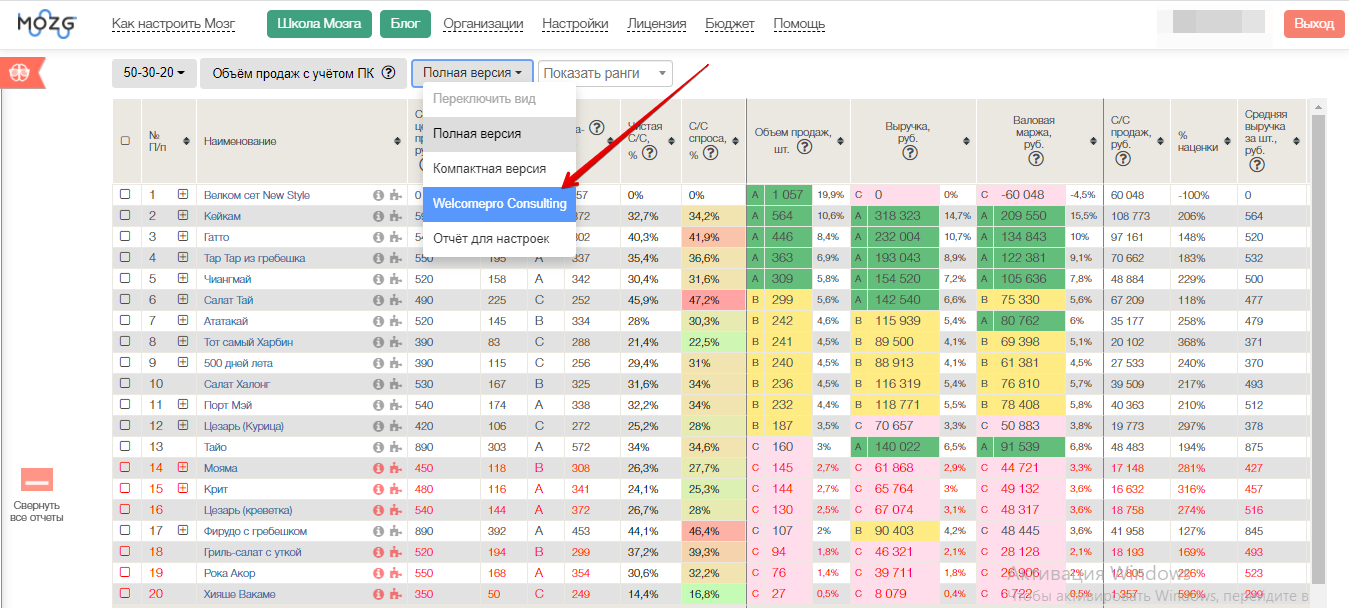
Task: Tick the checkbox for row 14 Мояма
Action: [x=125, y=467]
